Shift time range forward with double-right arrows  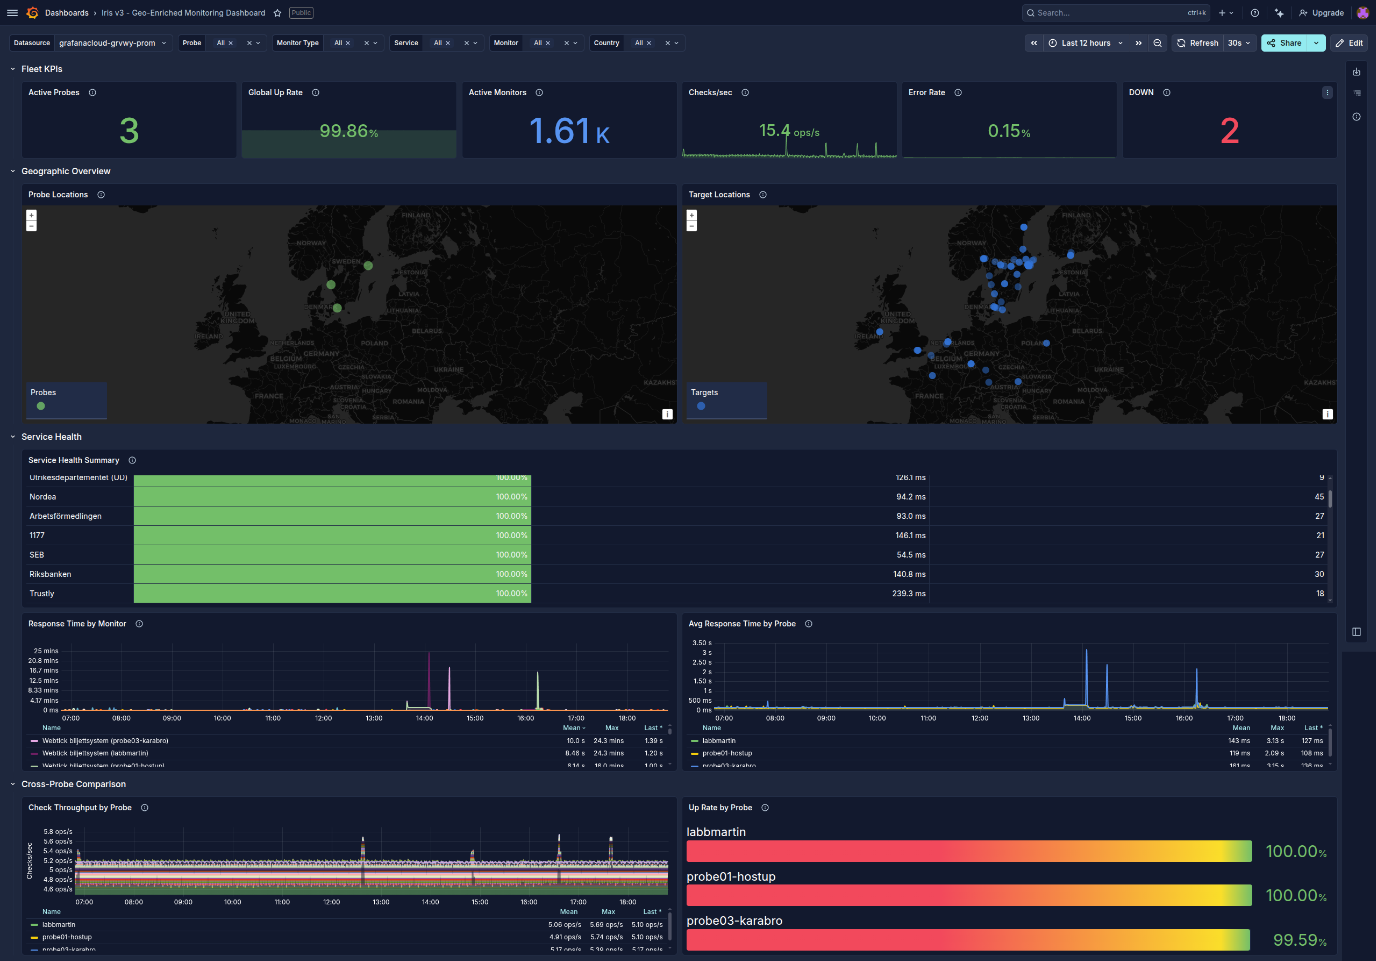[x=1138, y=43]
